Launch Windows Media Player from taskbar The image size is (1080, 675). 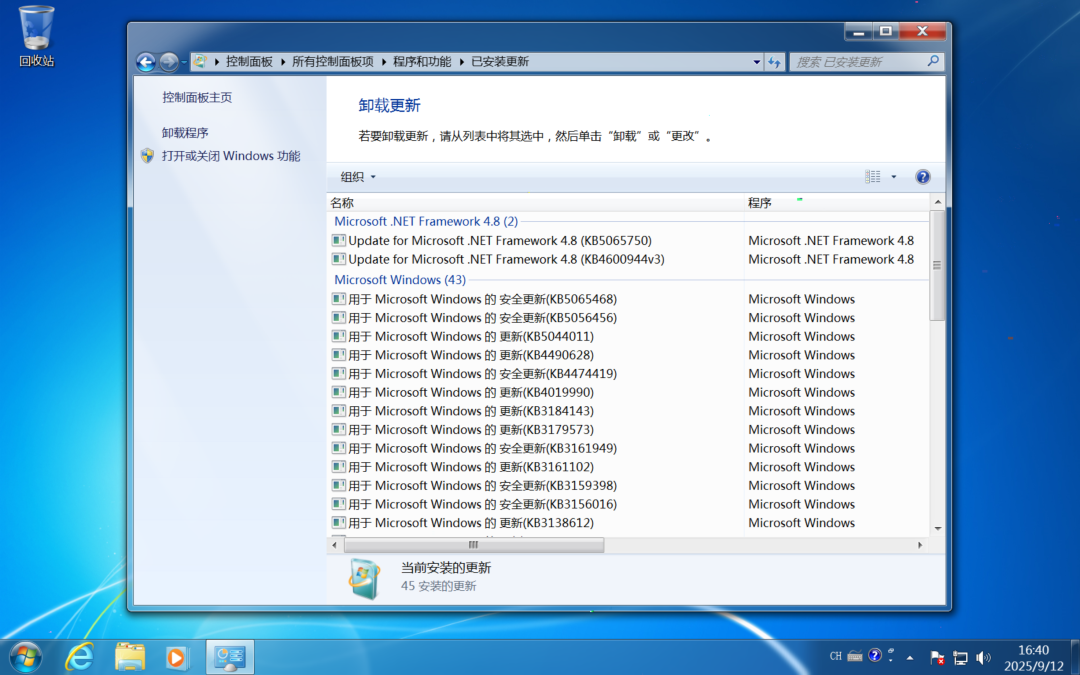[x=176, y=657]
